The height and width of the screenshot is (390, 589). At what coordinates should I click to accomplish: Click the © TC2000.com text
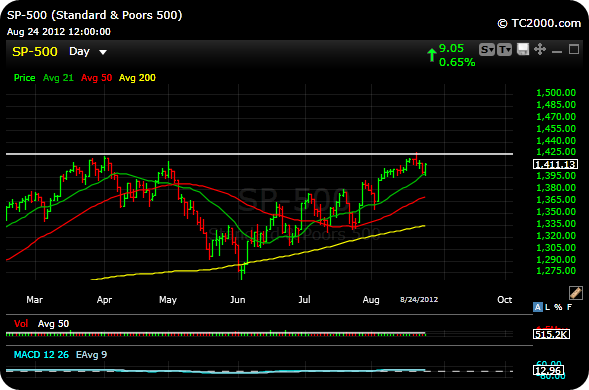pyautogui.click(x=539, y=23)
